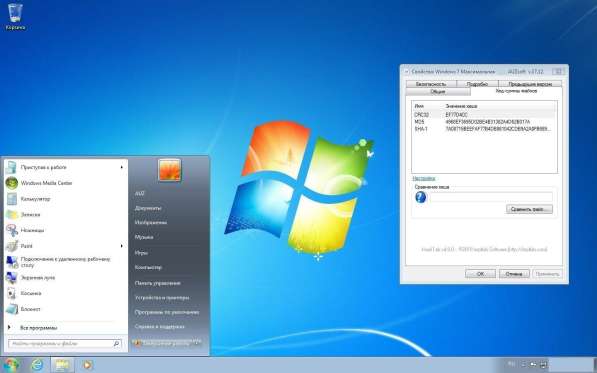Click the Start orb on the taskbar

coord(11,365)
